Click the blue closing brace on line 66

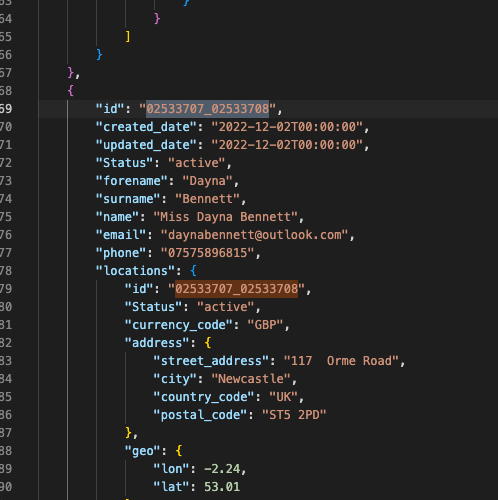99,55
